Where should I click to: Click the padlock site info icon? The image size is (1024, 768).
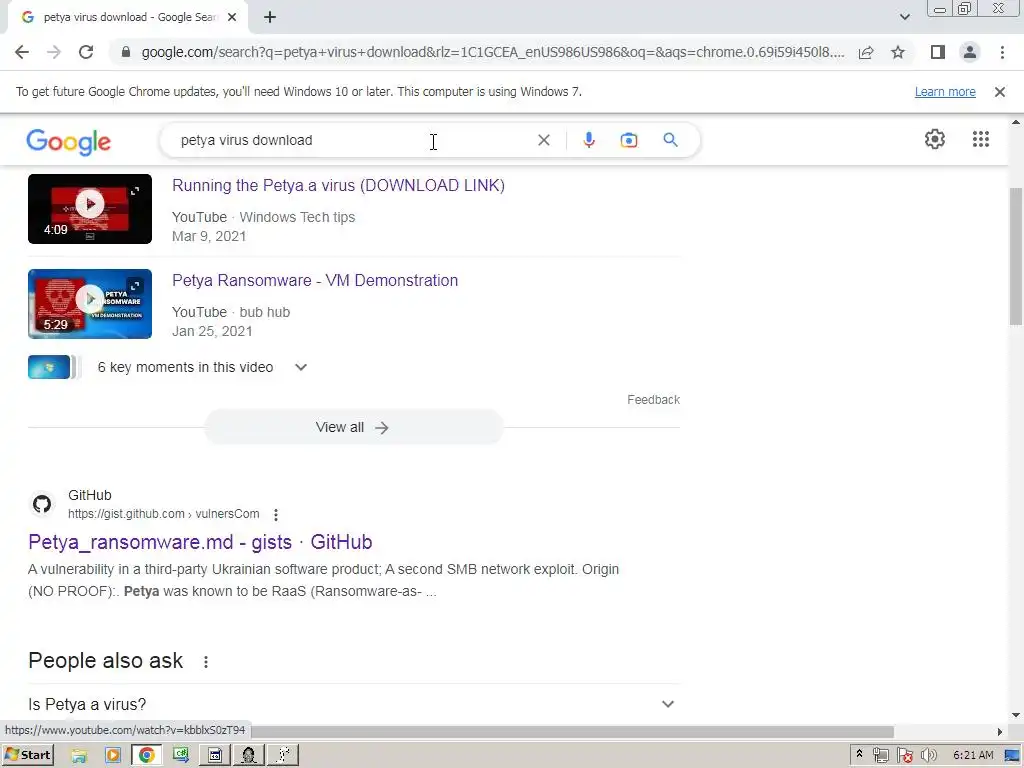[x=126, y=52]
